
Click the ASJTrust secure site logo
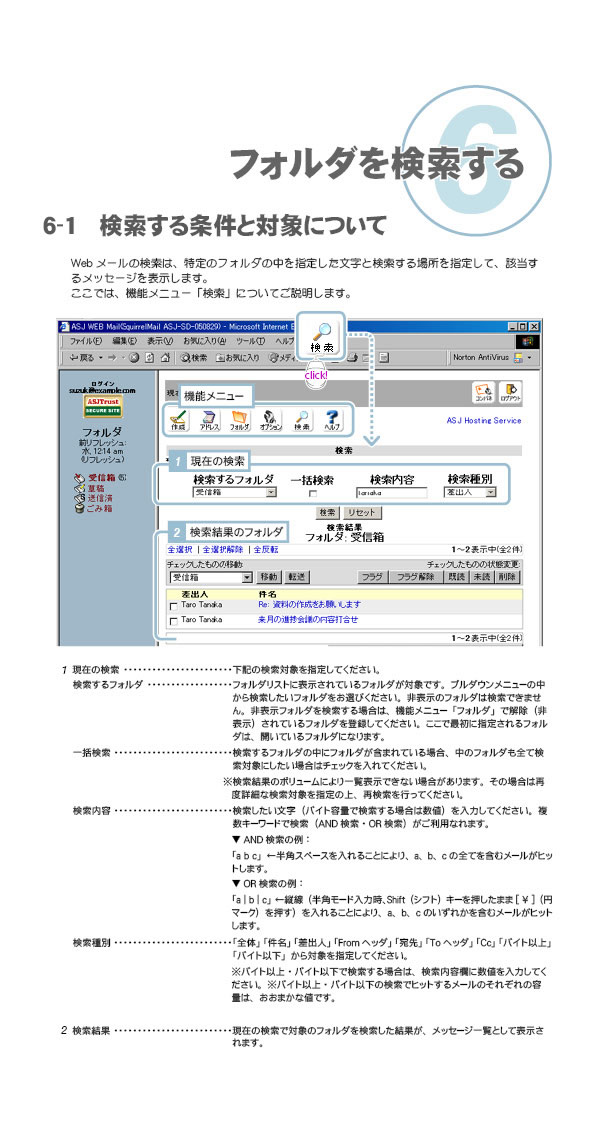point(105,407)
